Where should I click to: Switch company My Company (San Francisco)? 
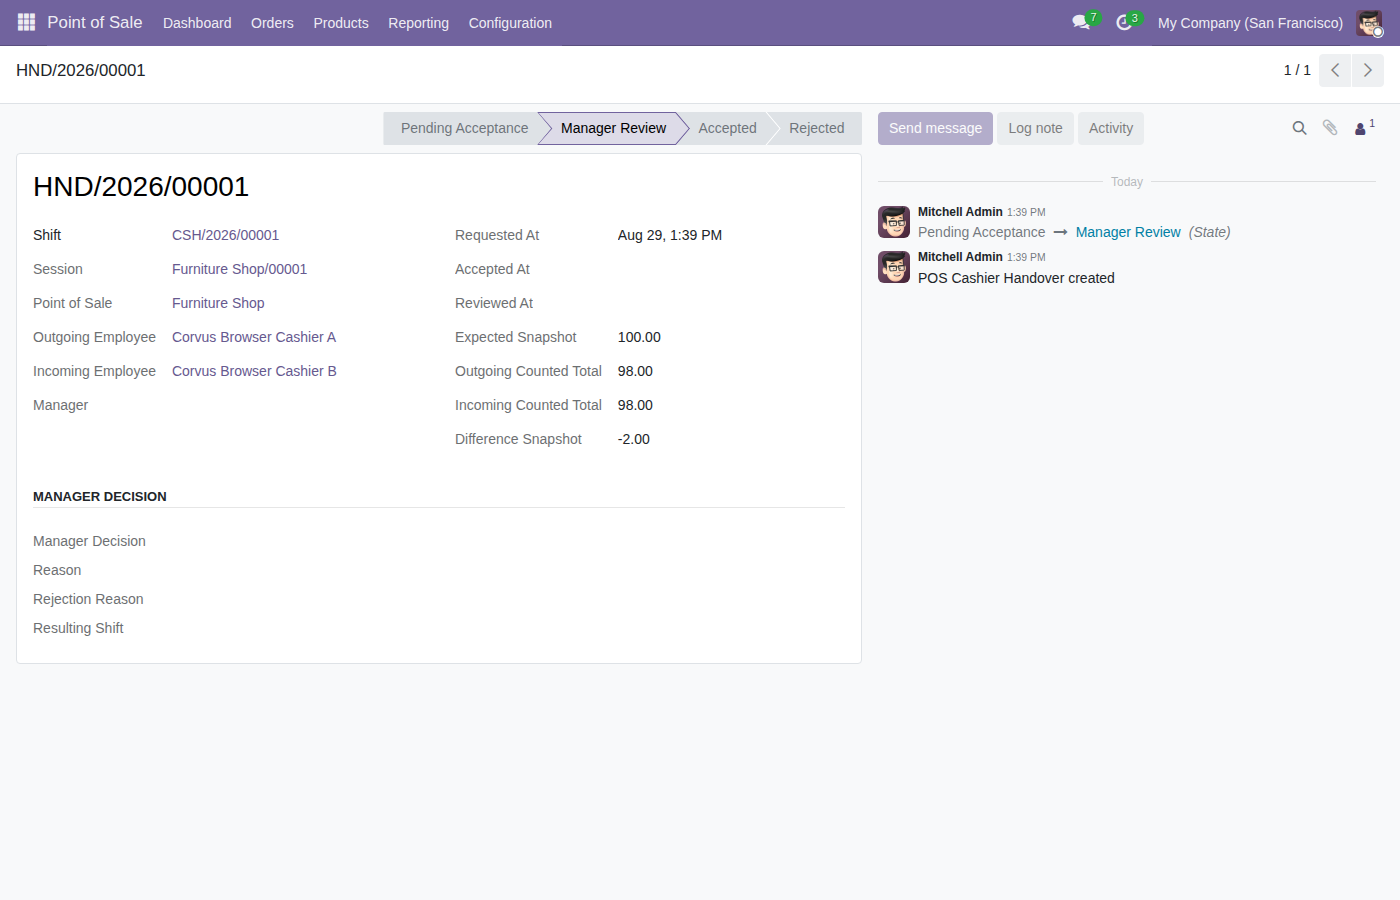point(1250,22)
